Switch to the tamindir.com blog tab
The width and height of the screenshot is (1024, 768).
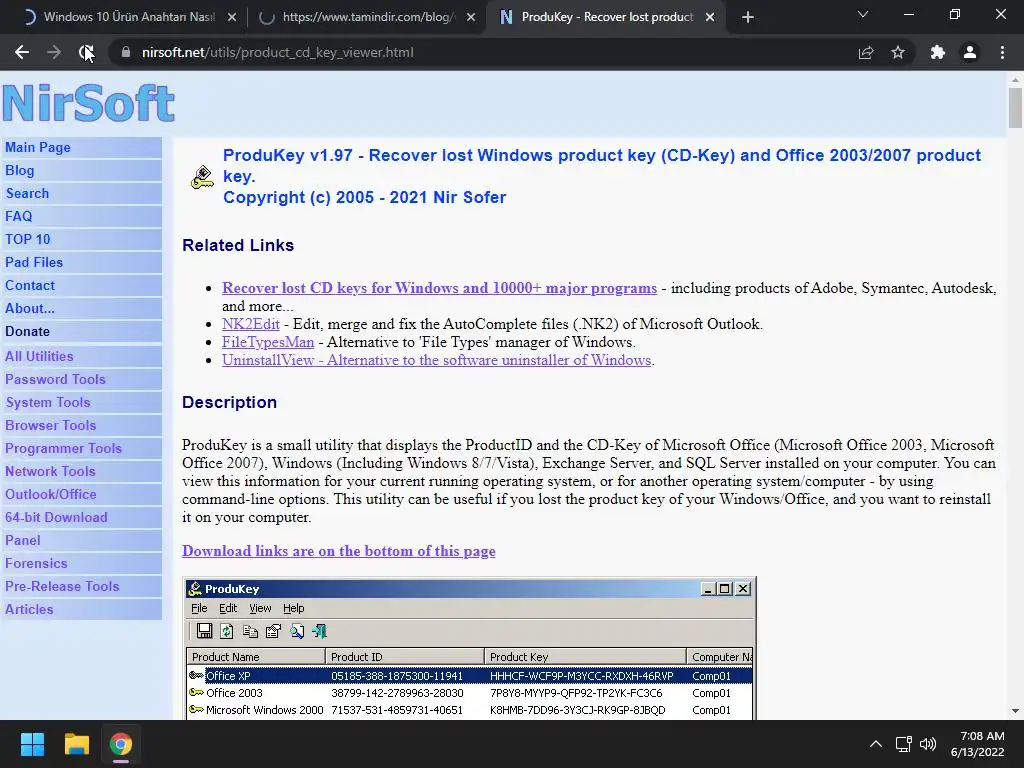click(367, 17)
